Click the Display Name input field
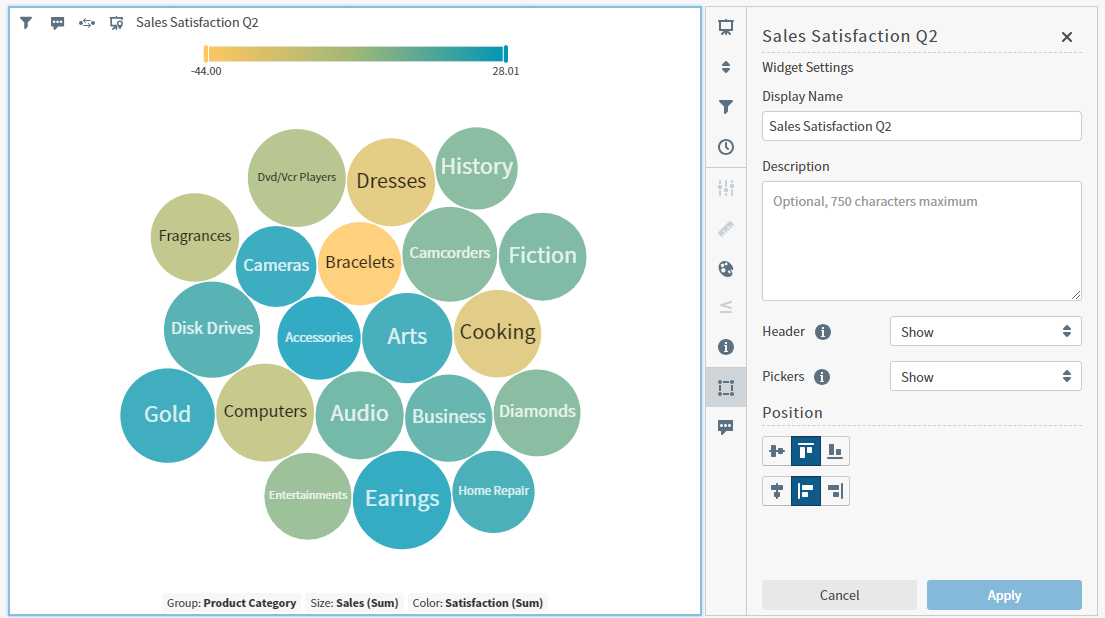 (x=922, y=126)
